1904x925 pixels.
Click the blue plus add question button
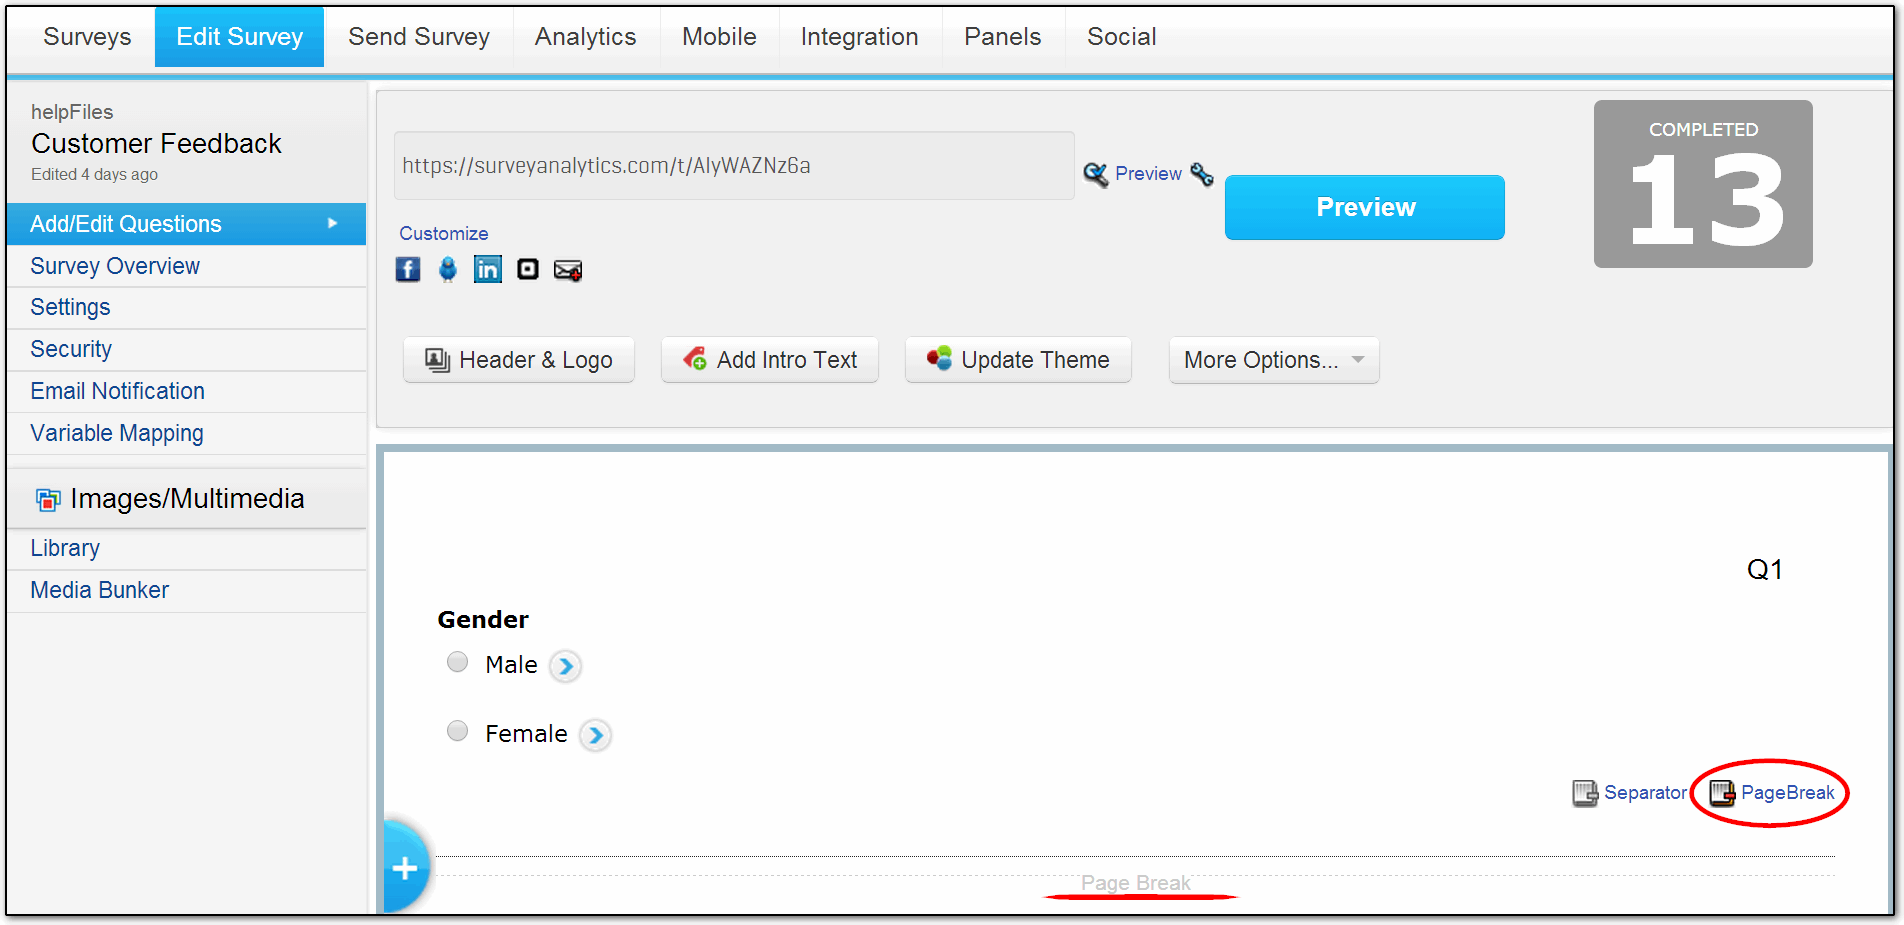pyautogui.click(x=405, y=867)
